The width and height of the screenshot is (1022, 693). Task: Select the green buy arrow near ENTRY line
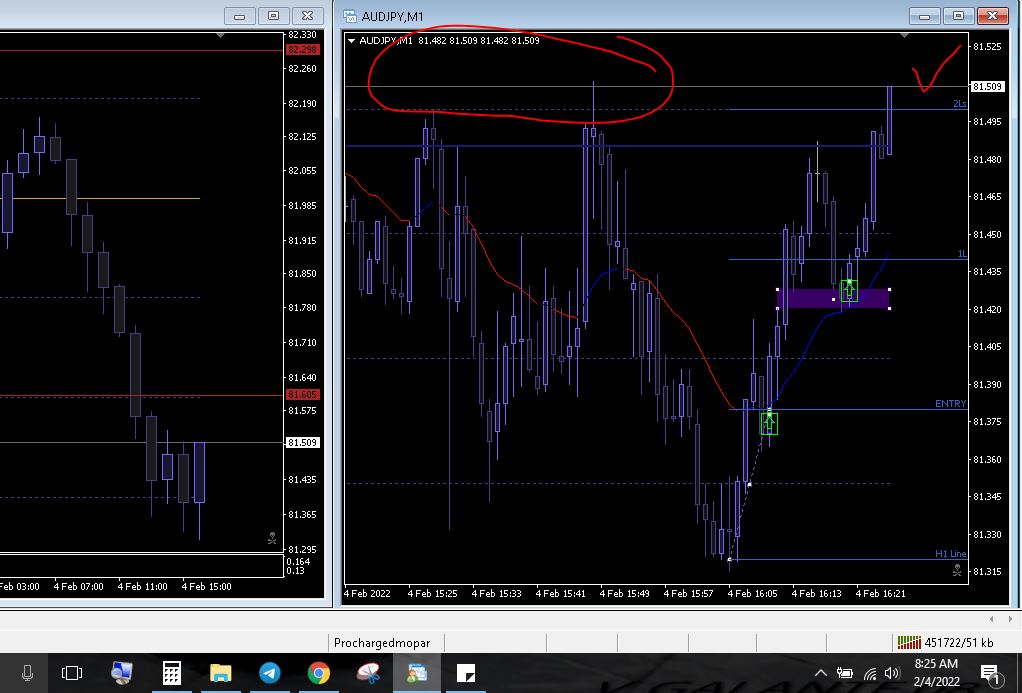(x=769, y=423)
